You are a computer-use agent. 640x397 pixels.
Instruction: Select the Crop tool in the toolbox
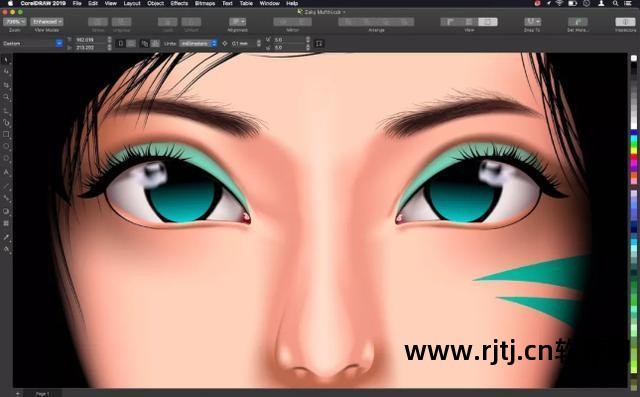click(x=6, y=85)
